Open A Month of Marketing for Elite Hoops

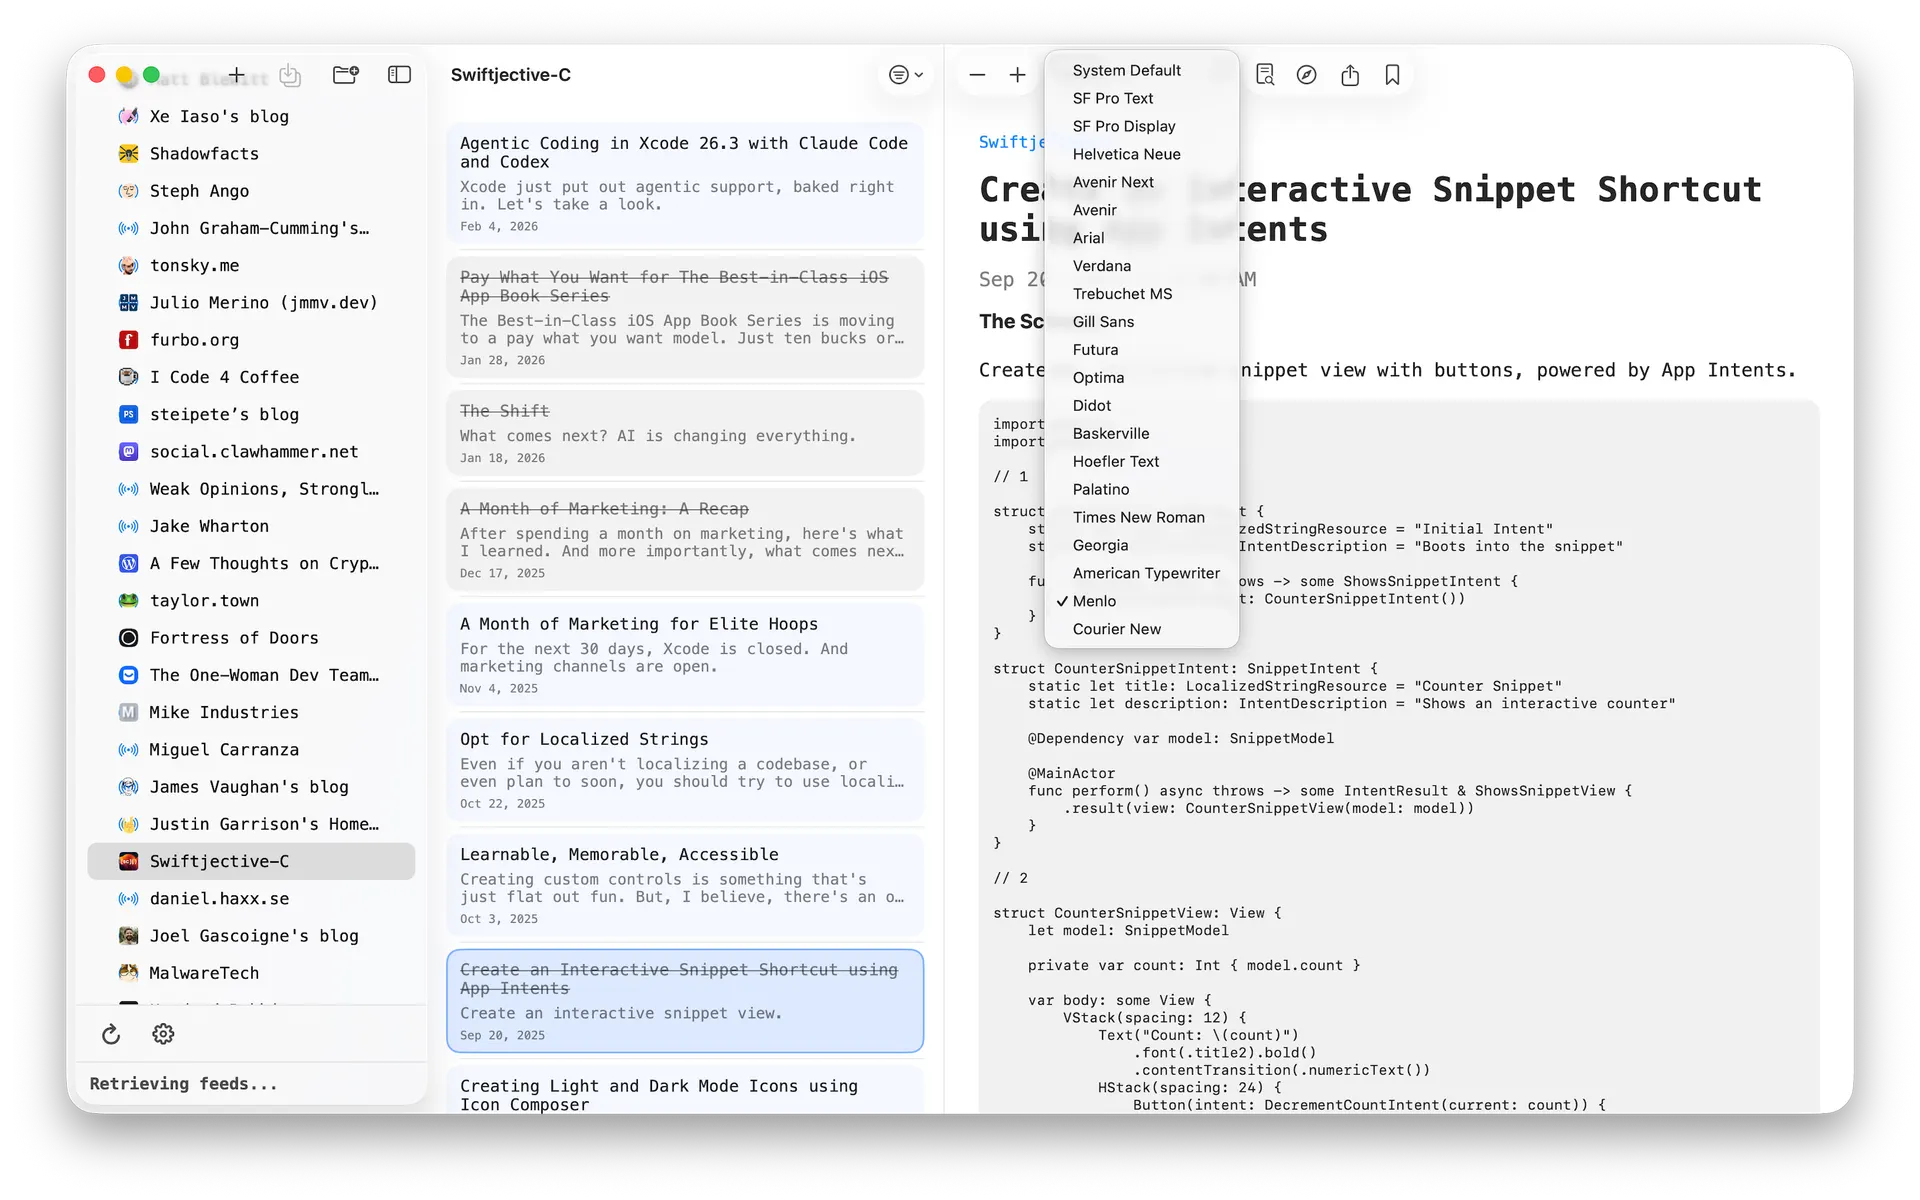tap(685, 655)
